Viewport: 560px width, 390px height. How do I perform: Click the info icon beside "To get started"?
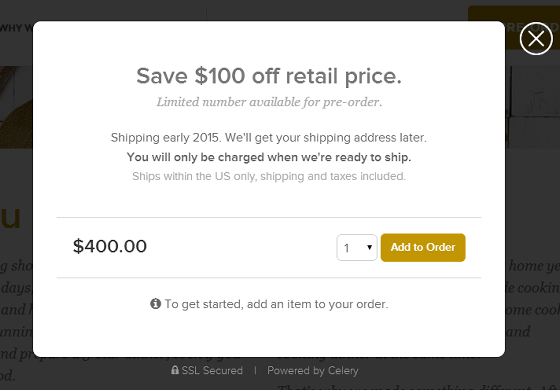(155, 304)
